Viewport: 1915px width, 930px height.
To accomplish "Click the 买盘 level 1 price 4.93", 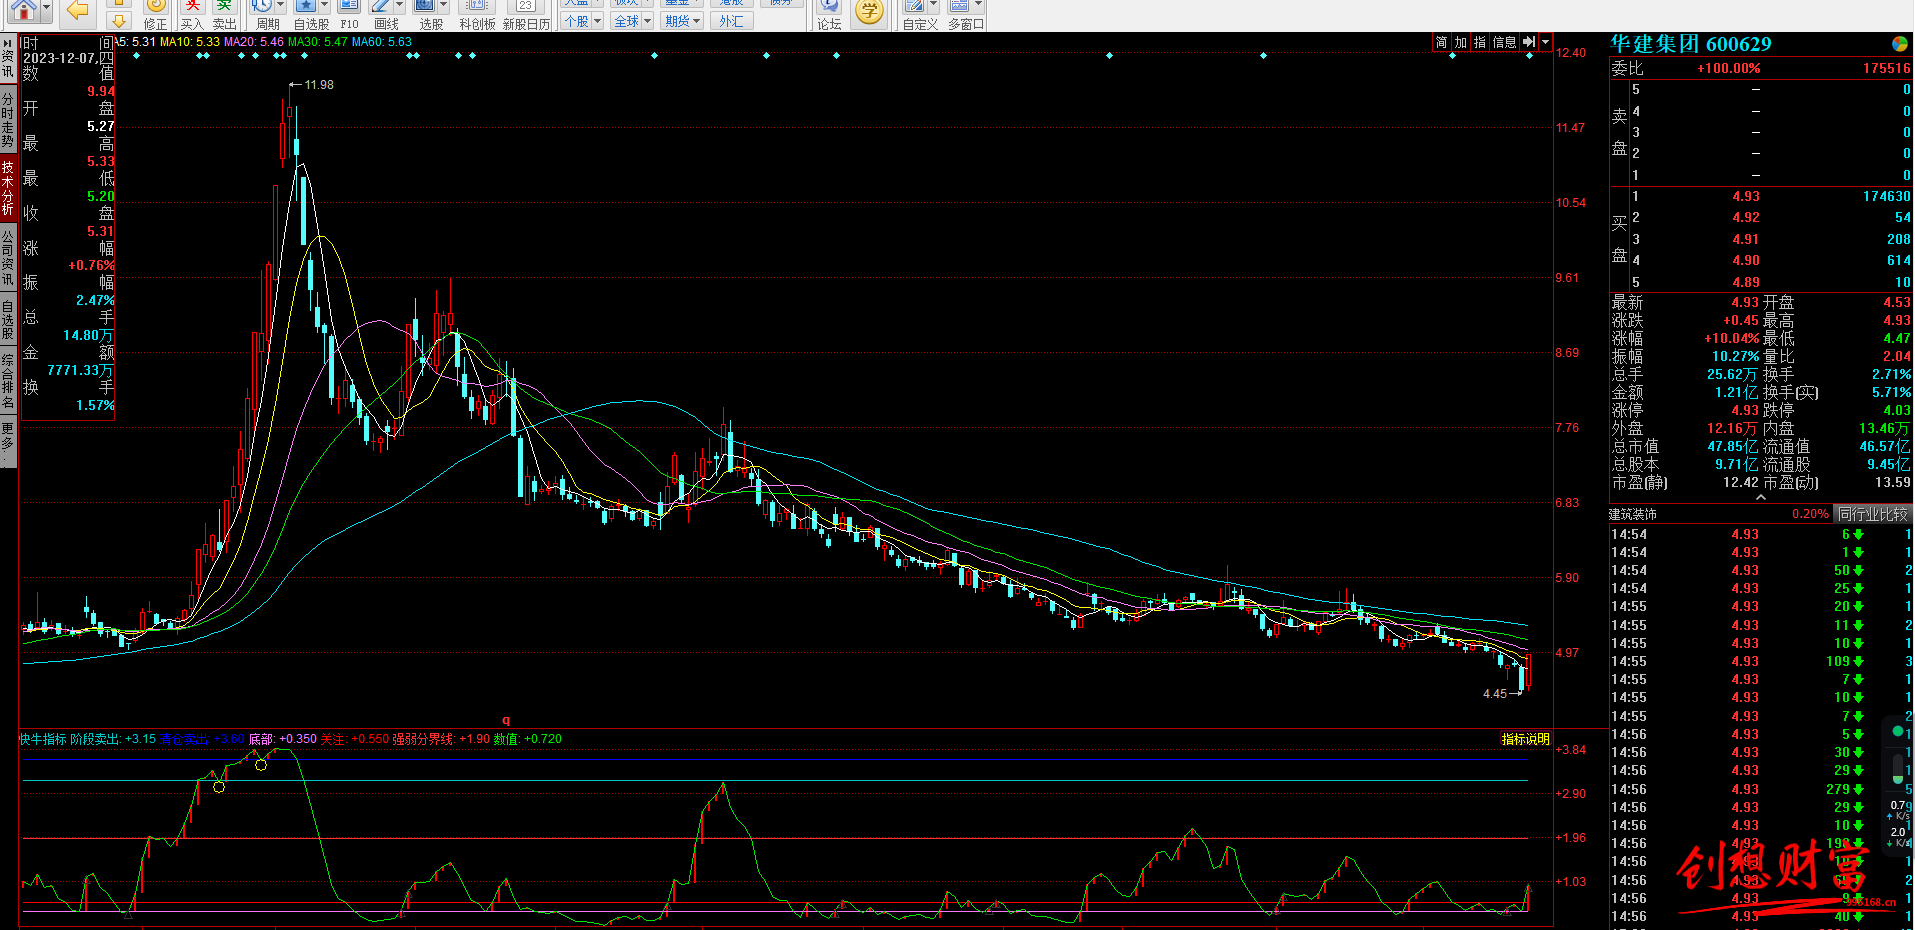I will click(x=1746, y=196).
